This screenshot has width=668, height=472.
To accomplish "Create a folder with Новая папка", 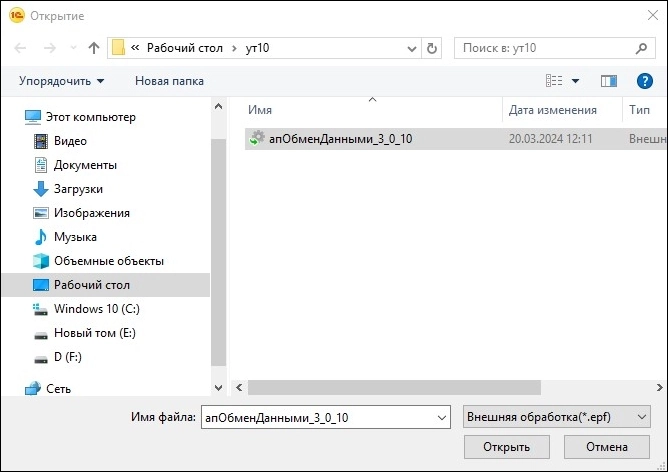I will (169, 81).
